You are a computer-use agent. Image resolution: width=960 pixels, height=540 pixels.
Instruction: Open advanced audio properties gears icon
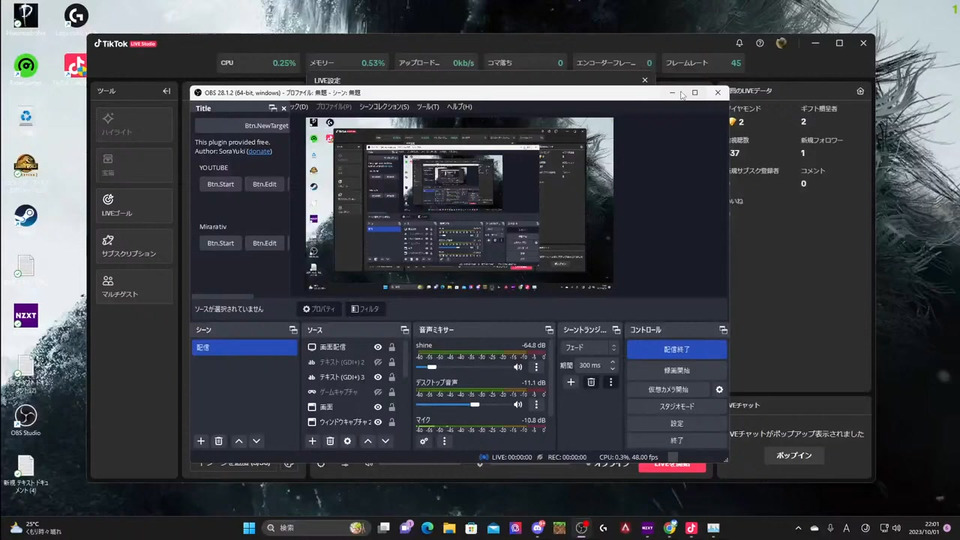(x=425, y=441)
